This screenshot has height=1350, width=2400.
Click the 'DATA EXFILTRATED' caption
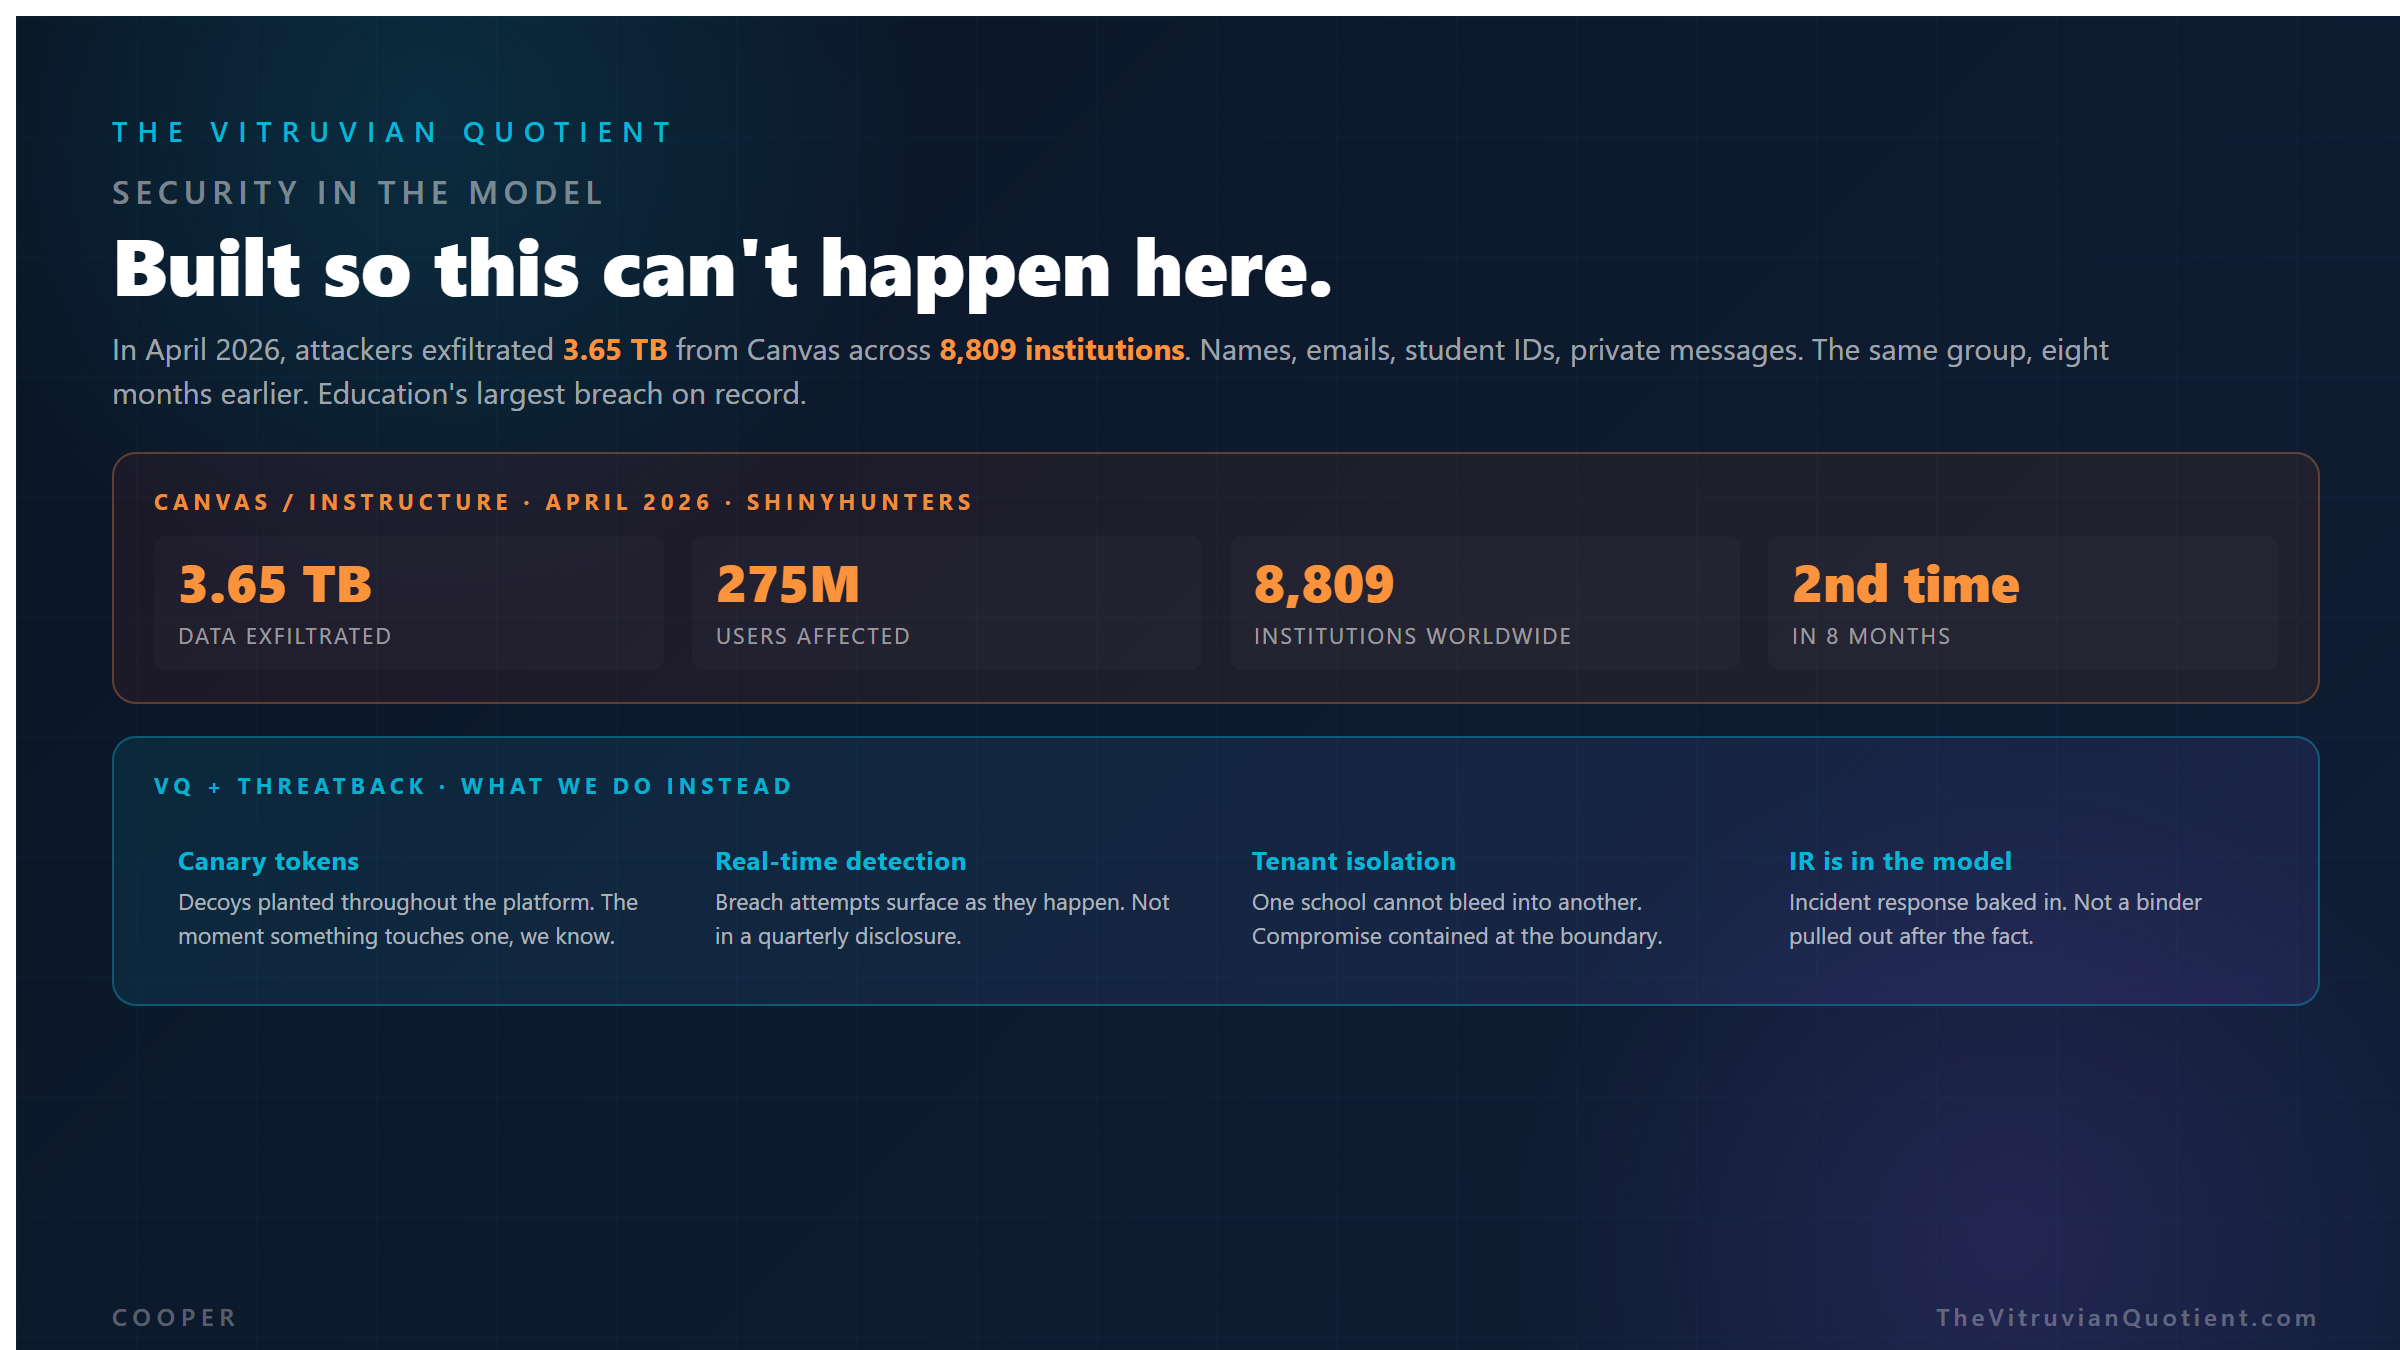(285, 636)
